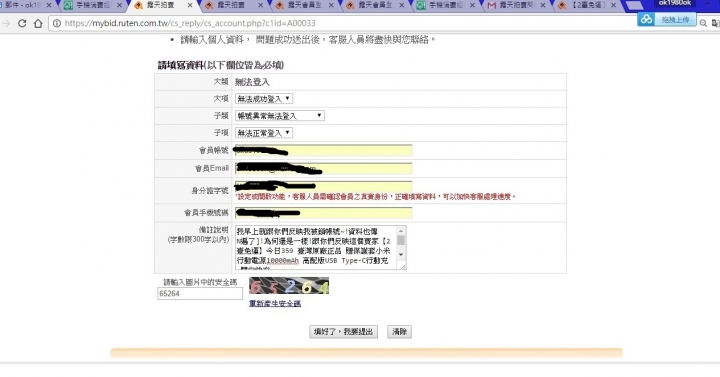The width and height of the screenshot is (720, 377).
Task: Click the cloud 拖拽上傳 upload button
Action: pos(667,19)
